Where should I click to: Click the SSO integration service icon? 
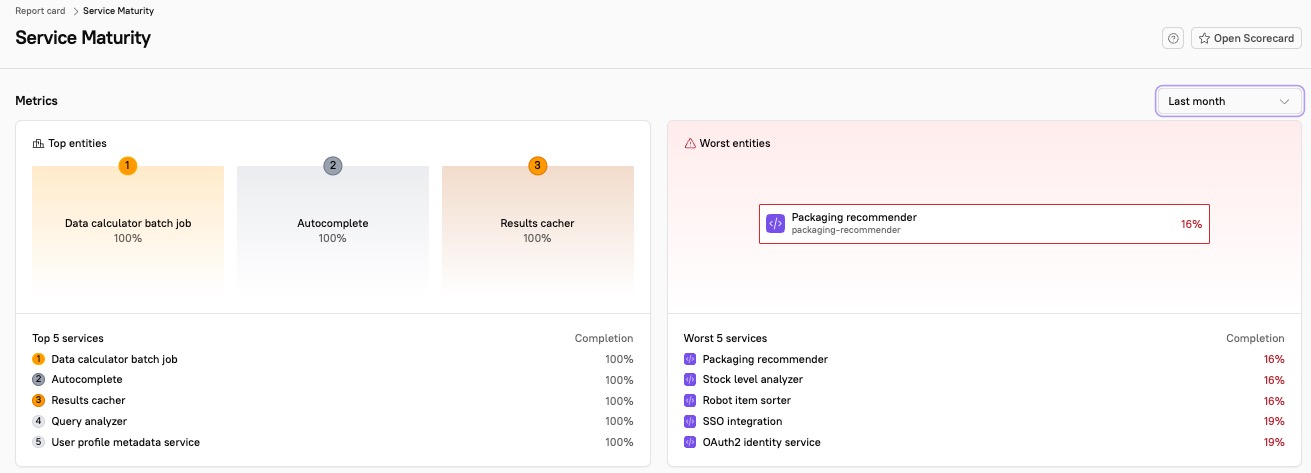(x=689, y=422)
